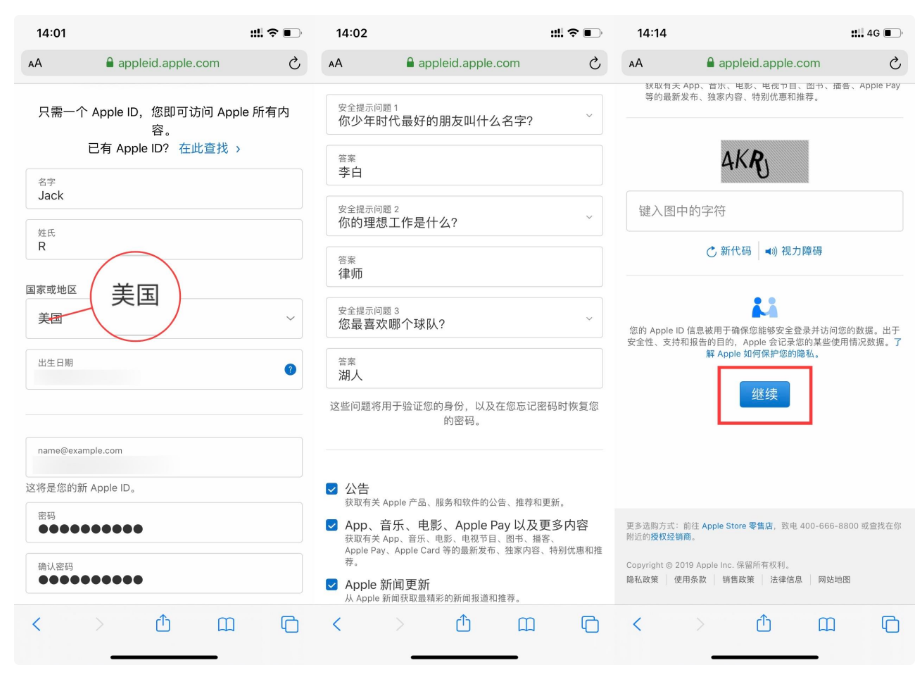This screenshot has width=922, height=678.
Task: Tap the forward arrow on the 14:02 screen
Action: [x=400, y=624]
